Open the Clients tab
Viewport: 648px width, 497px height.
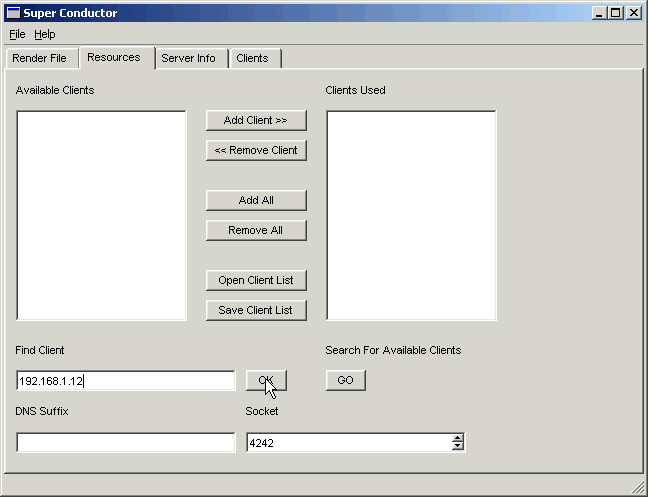(x=252, y=58)
